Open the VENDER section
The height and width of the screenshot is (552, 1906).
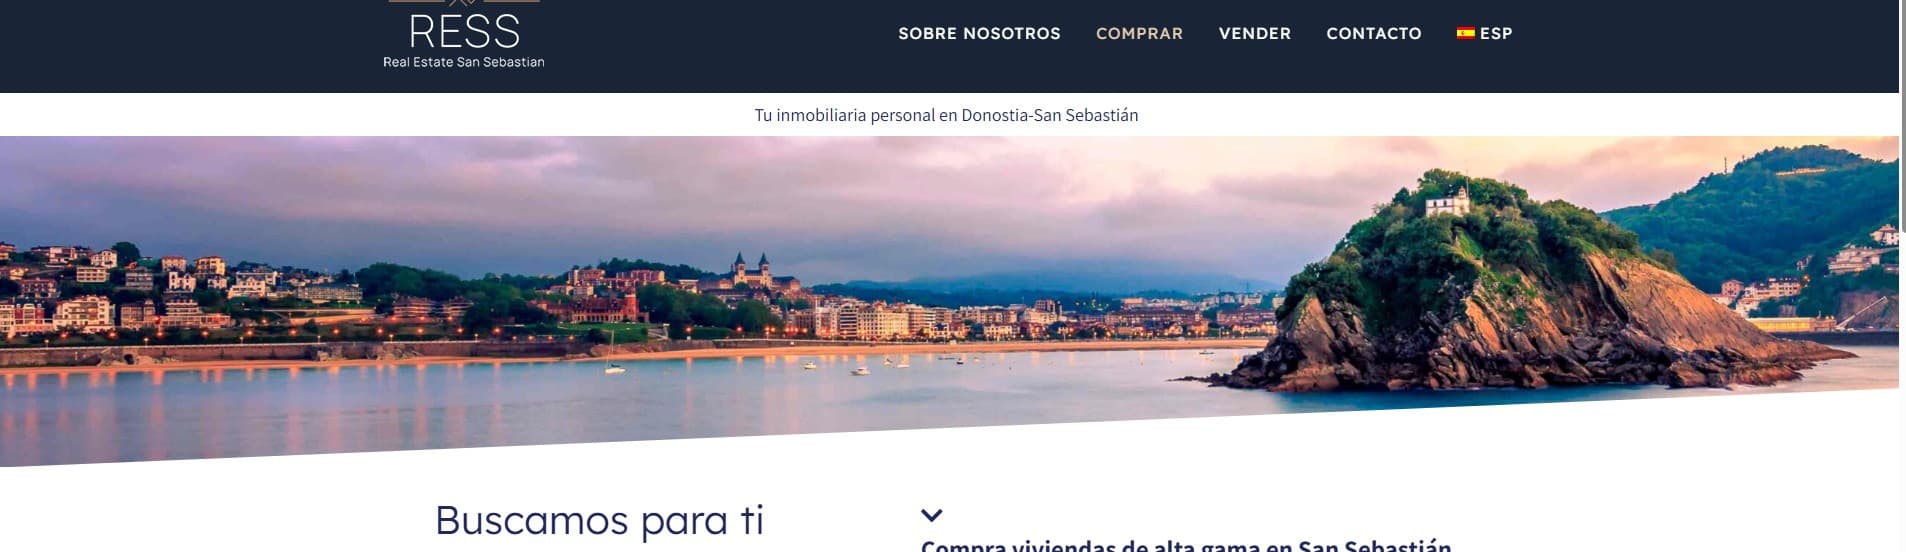tap(1254, 33)
